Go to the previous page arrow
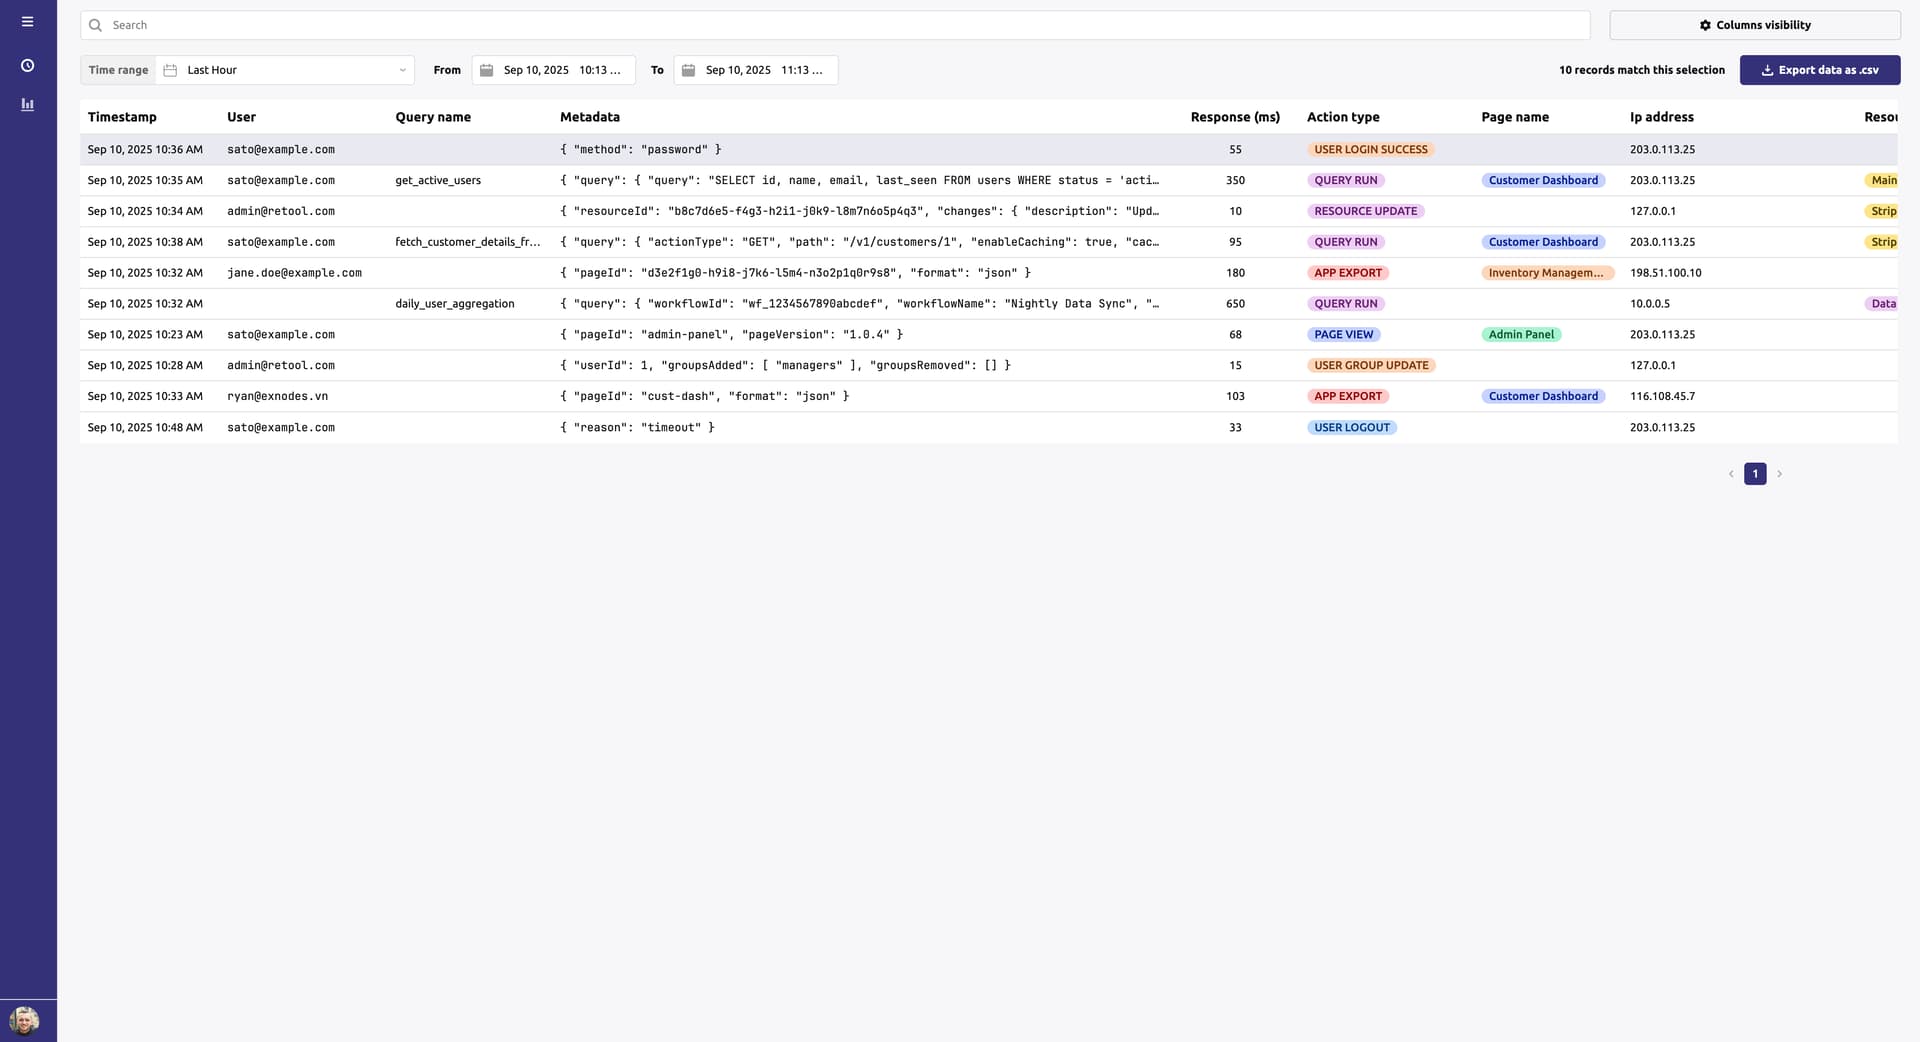The width and height of the screenshot is (1920, 1042). tap(1731, 474)
